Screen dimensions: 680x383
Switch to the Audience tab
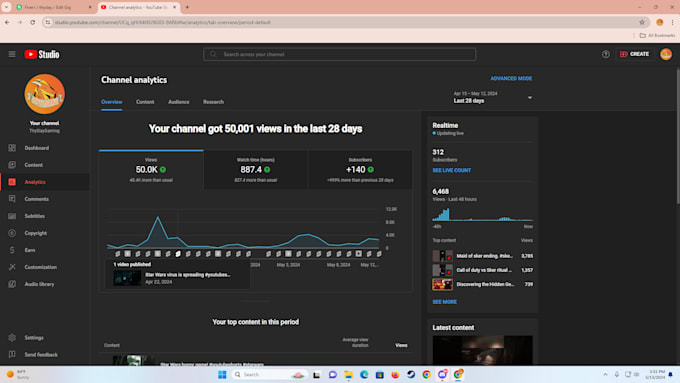(179, 102)
